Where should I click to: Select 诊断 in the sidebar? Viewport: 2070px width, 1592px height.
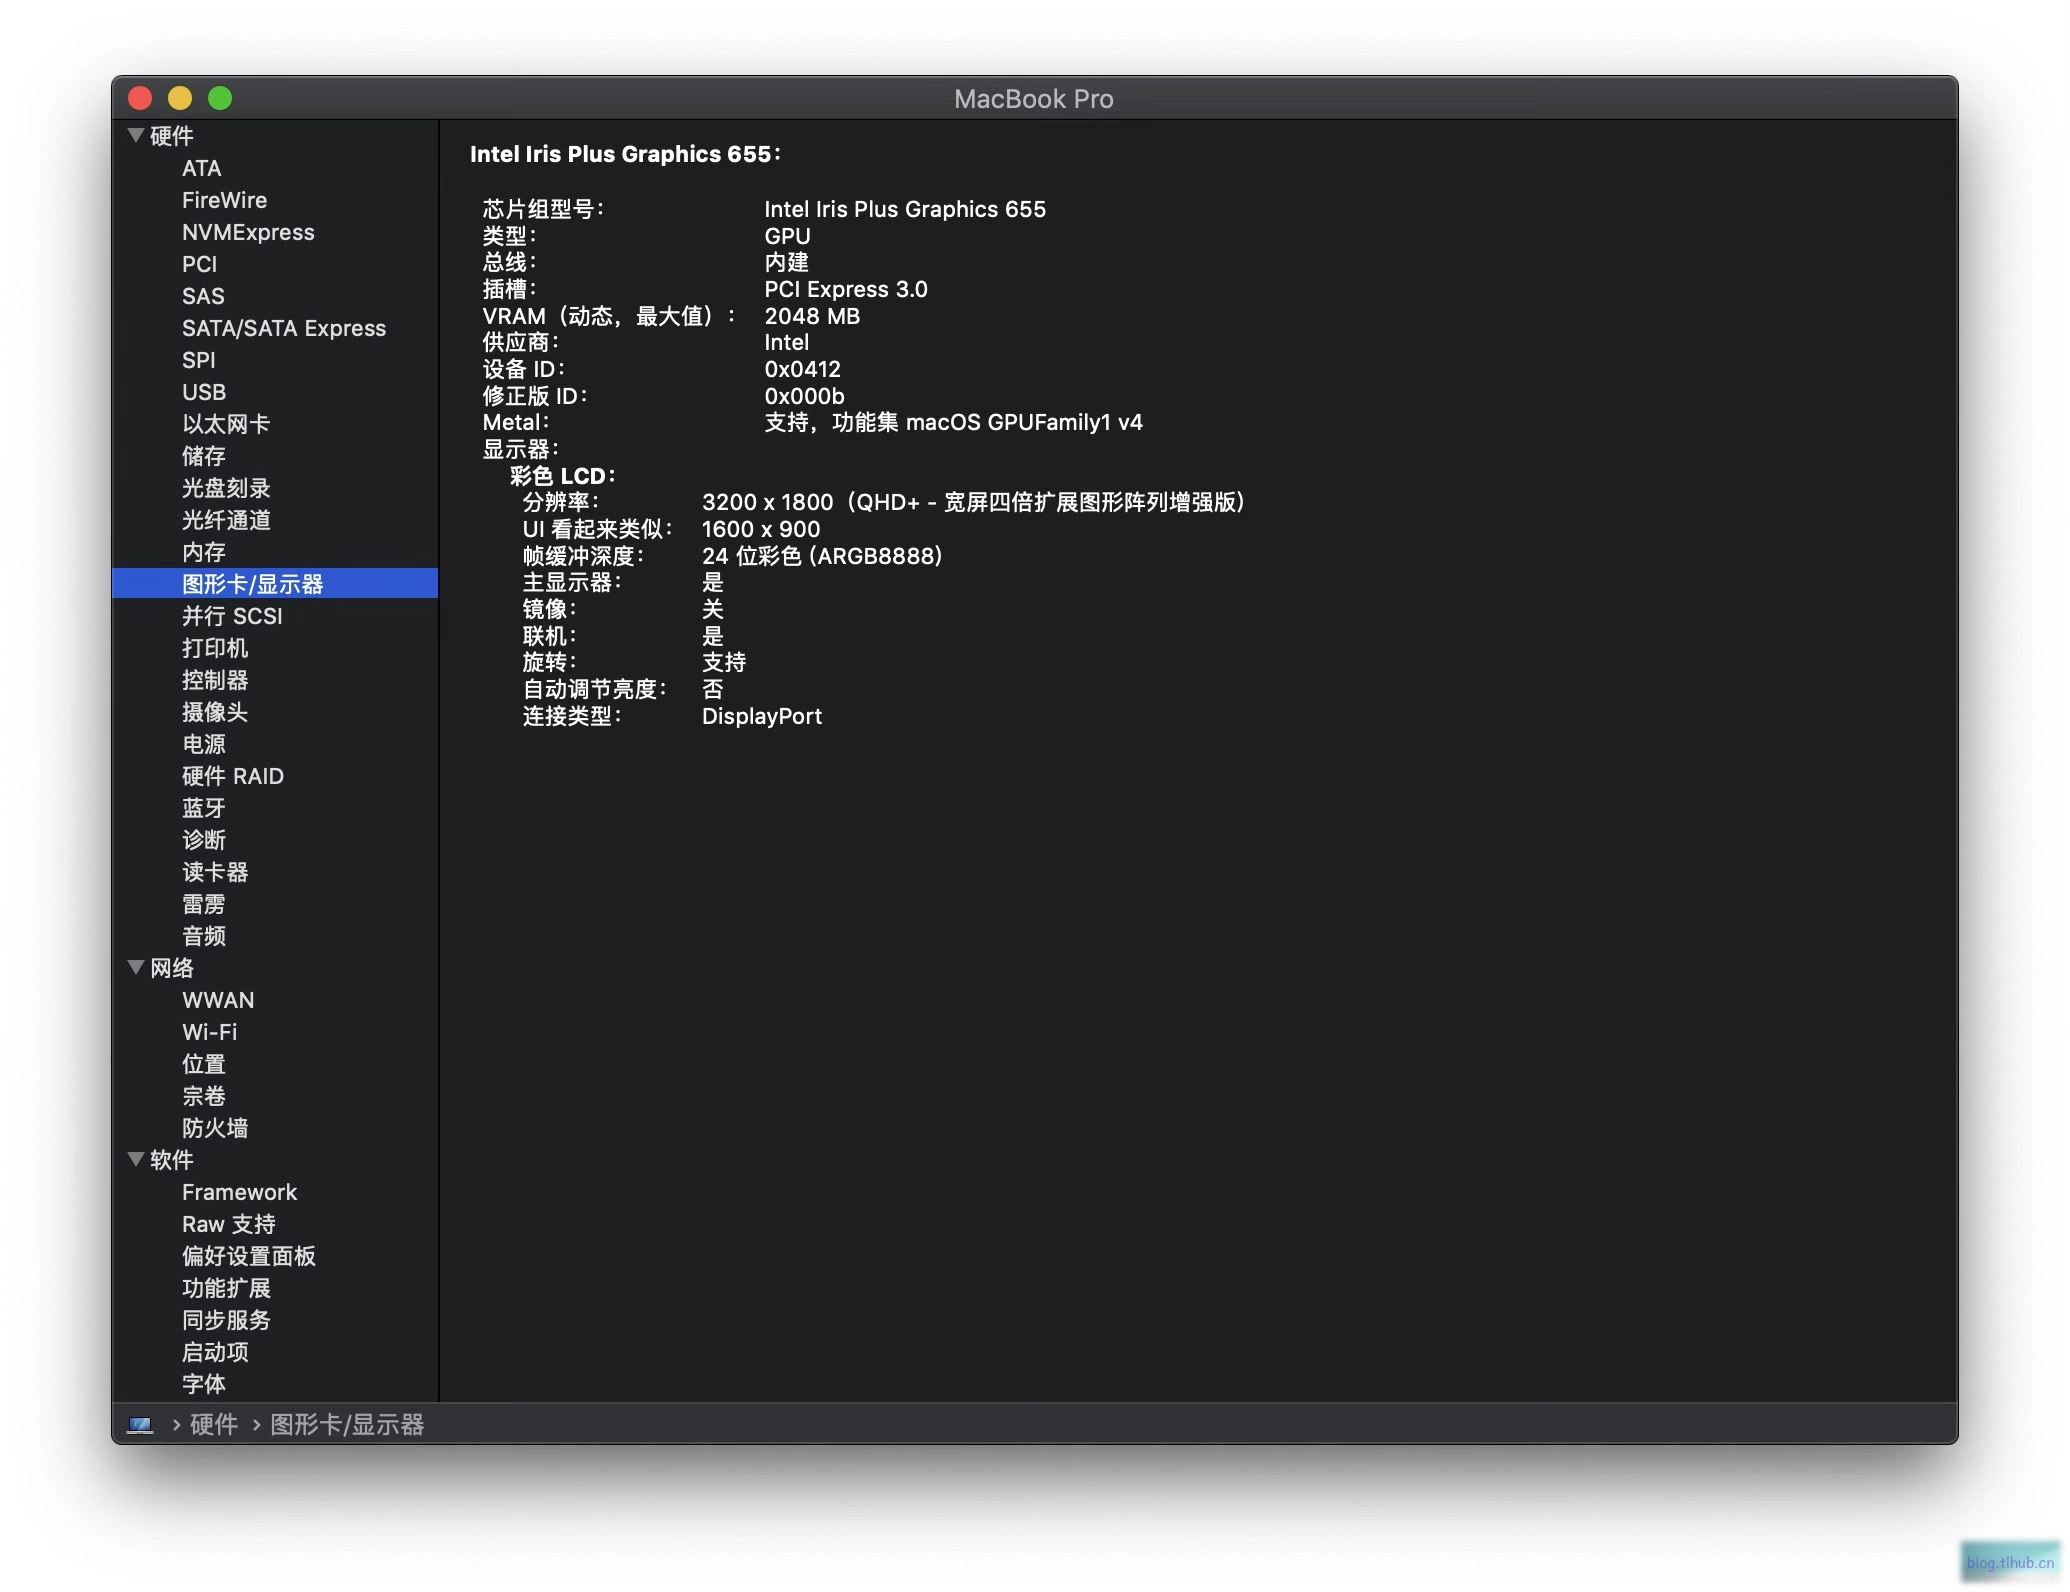[204, 840]
